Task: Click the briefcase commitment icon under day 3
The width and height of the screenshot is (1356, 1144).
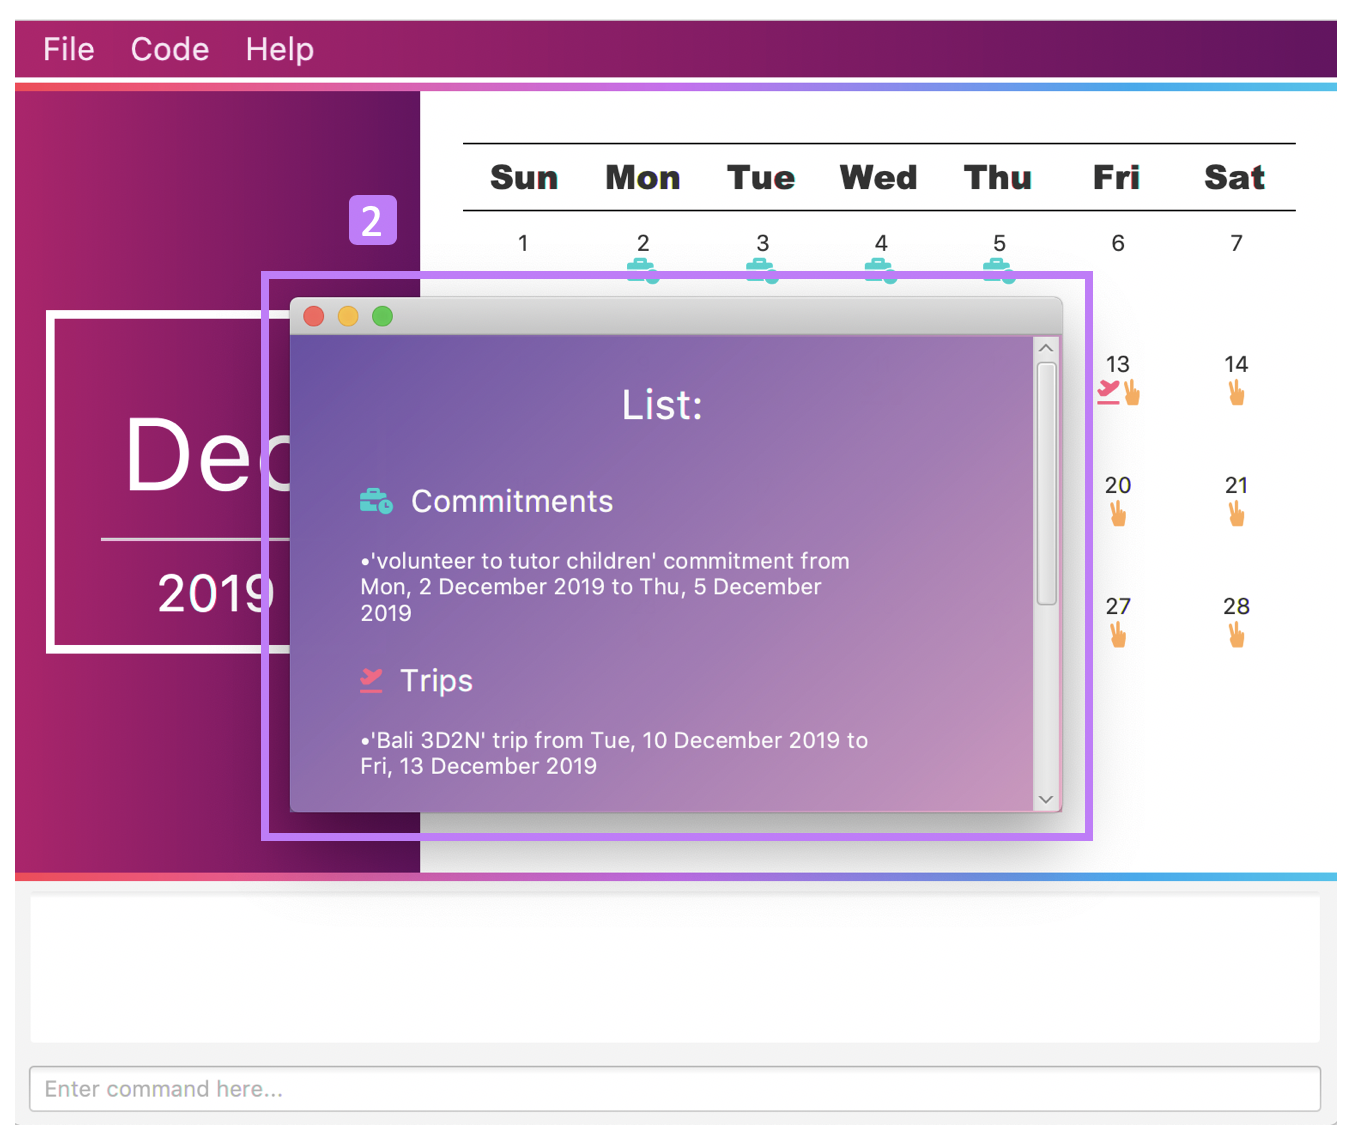Action: (x=762, y=270)
